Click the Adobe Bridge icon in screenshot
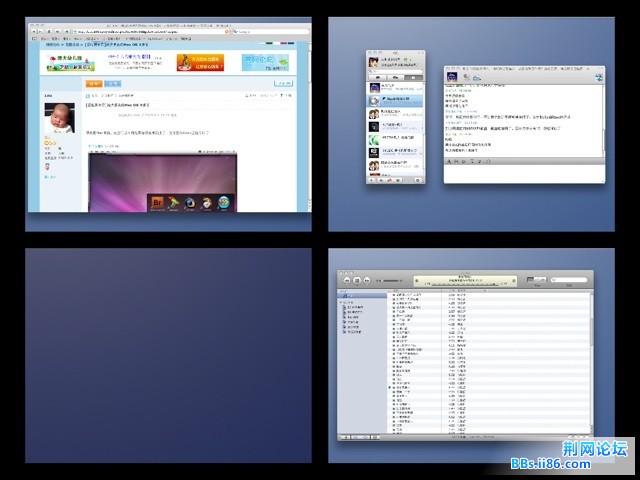The height and width of the screenshot is (480, 640). pyautogui.click(x=157, y=200)
